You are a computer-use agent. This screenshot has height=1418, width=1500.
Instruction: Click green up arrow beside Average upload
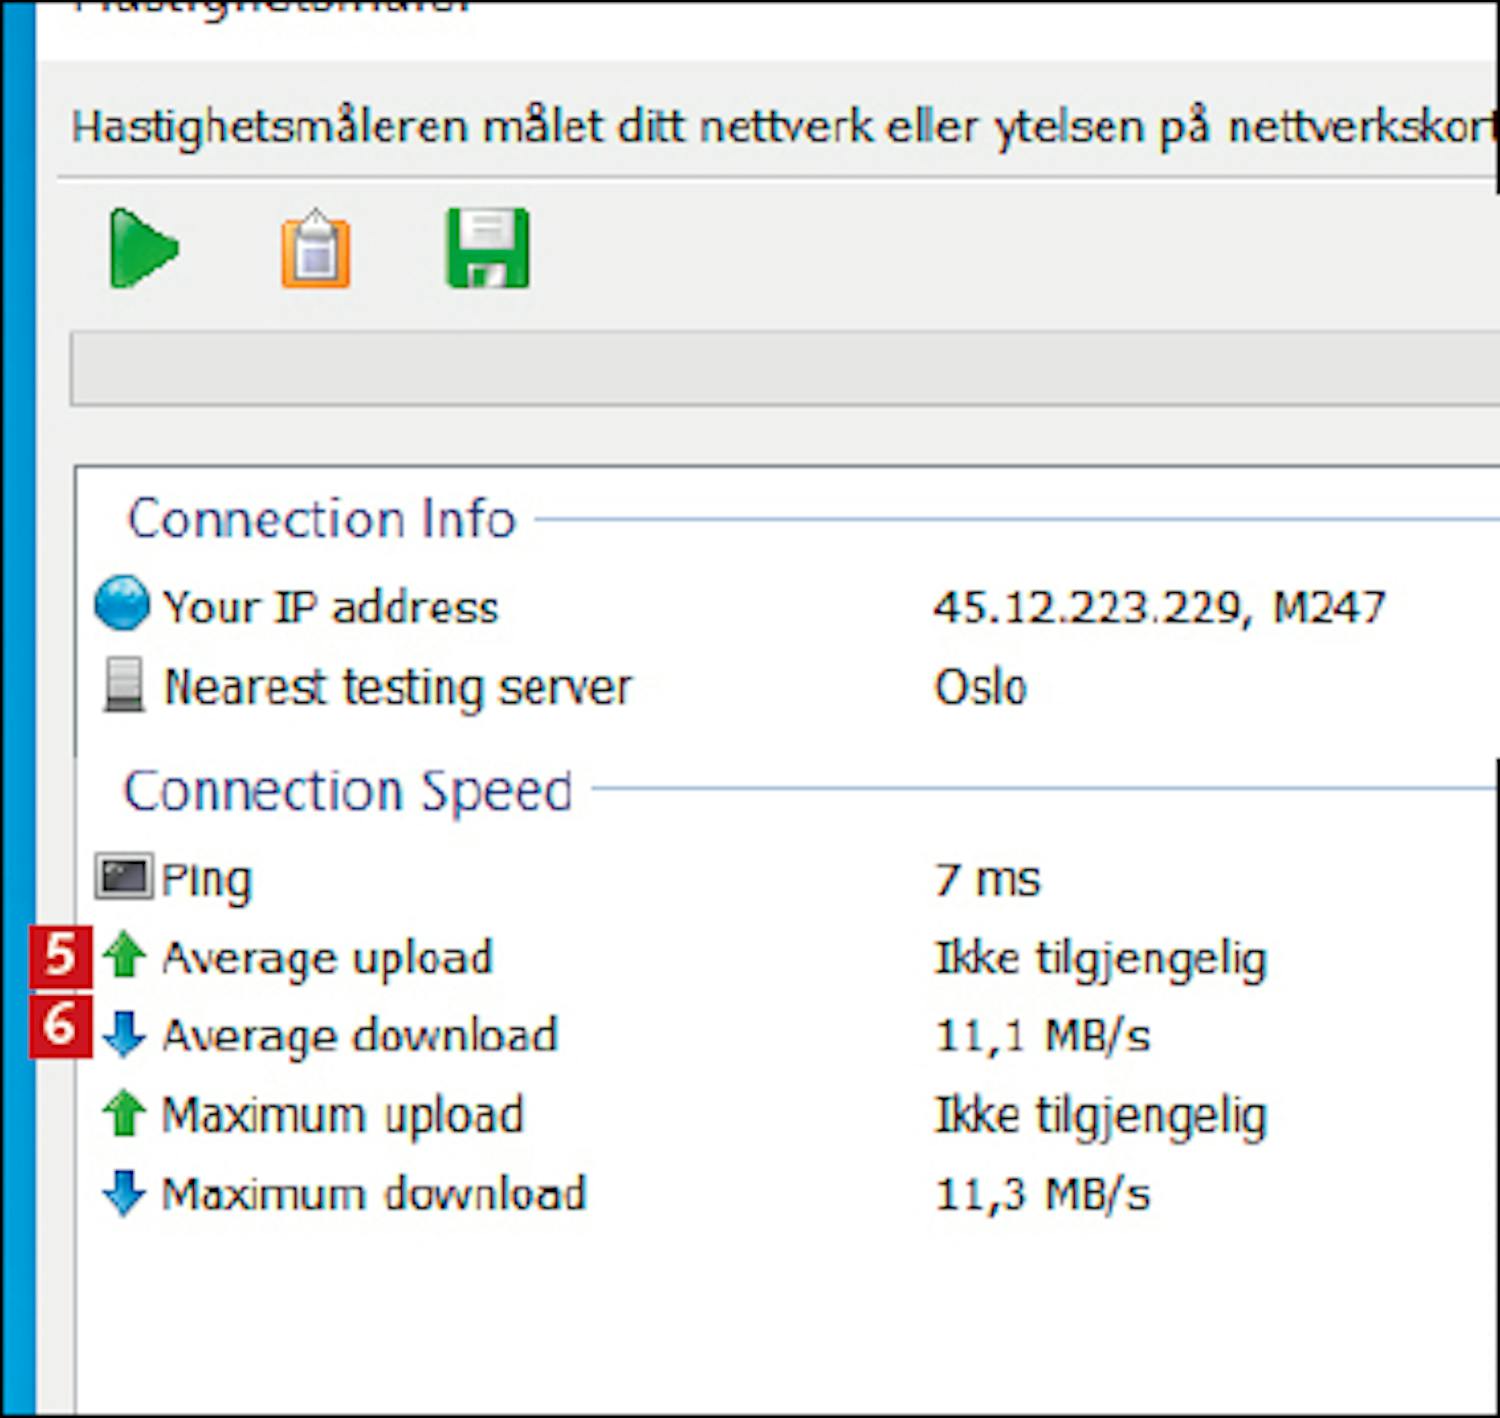coord(125,954)
